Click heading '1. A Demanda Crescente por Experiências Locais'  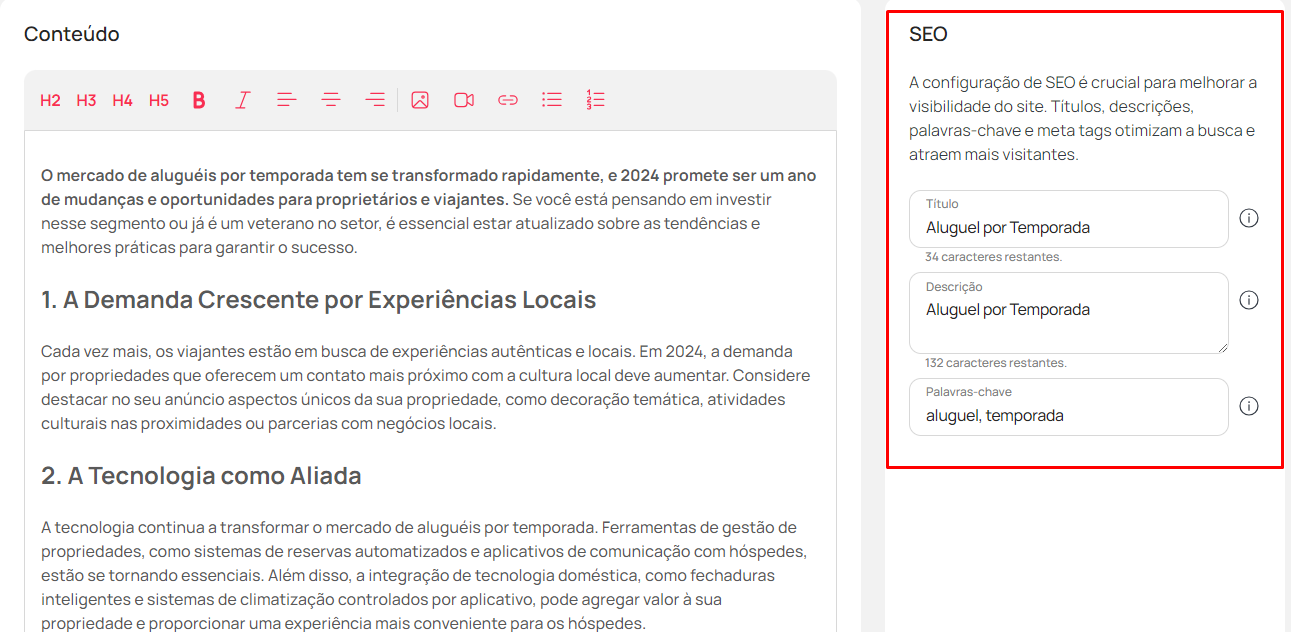point(319,300)
